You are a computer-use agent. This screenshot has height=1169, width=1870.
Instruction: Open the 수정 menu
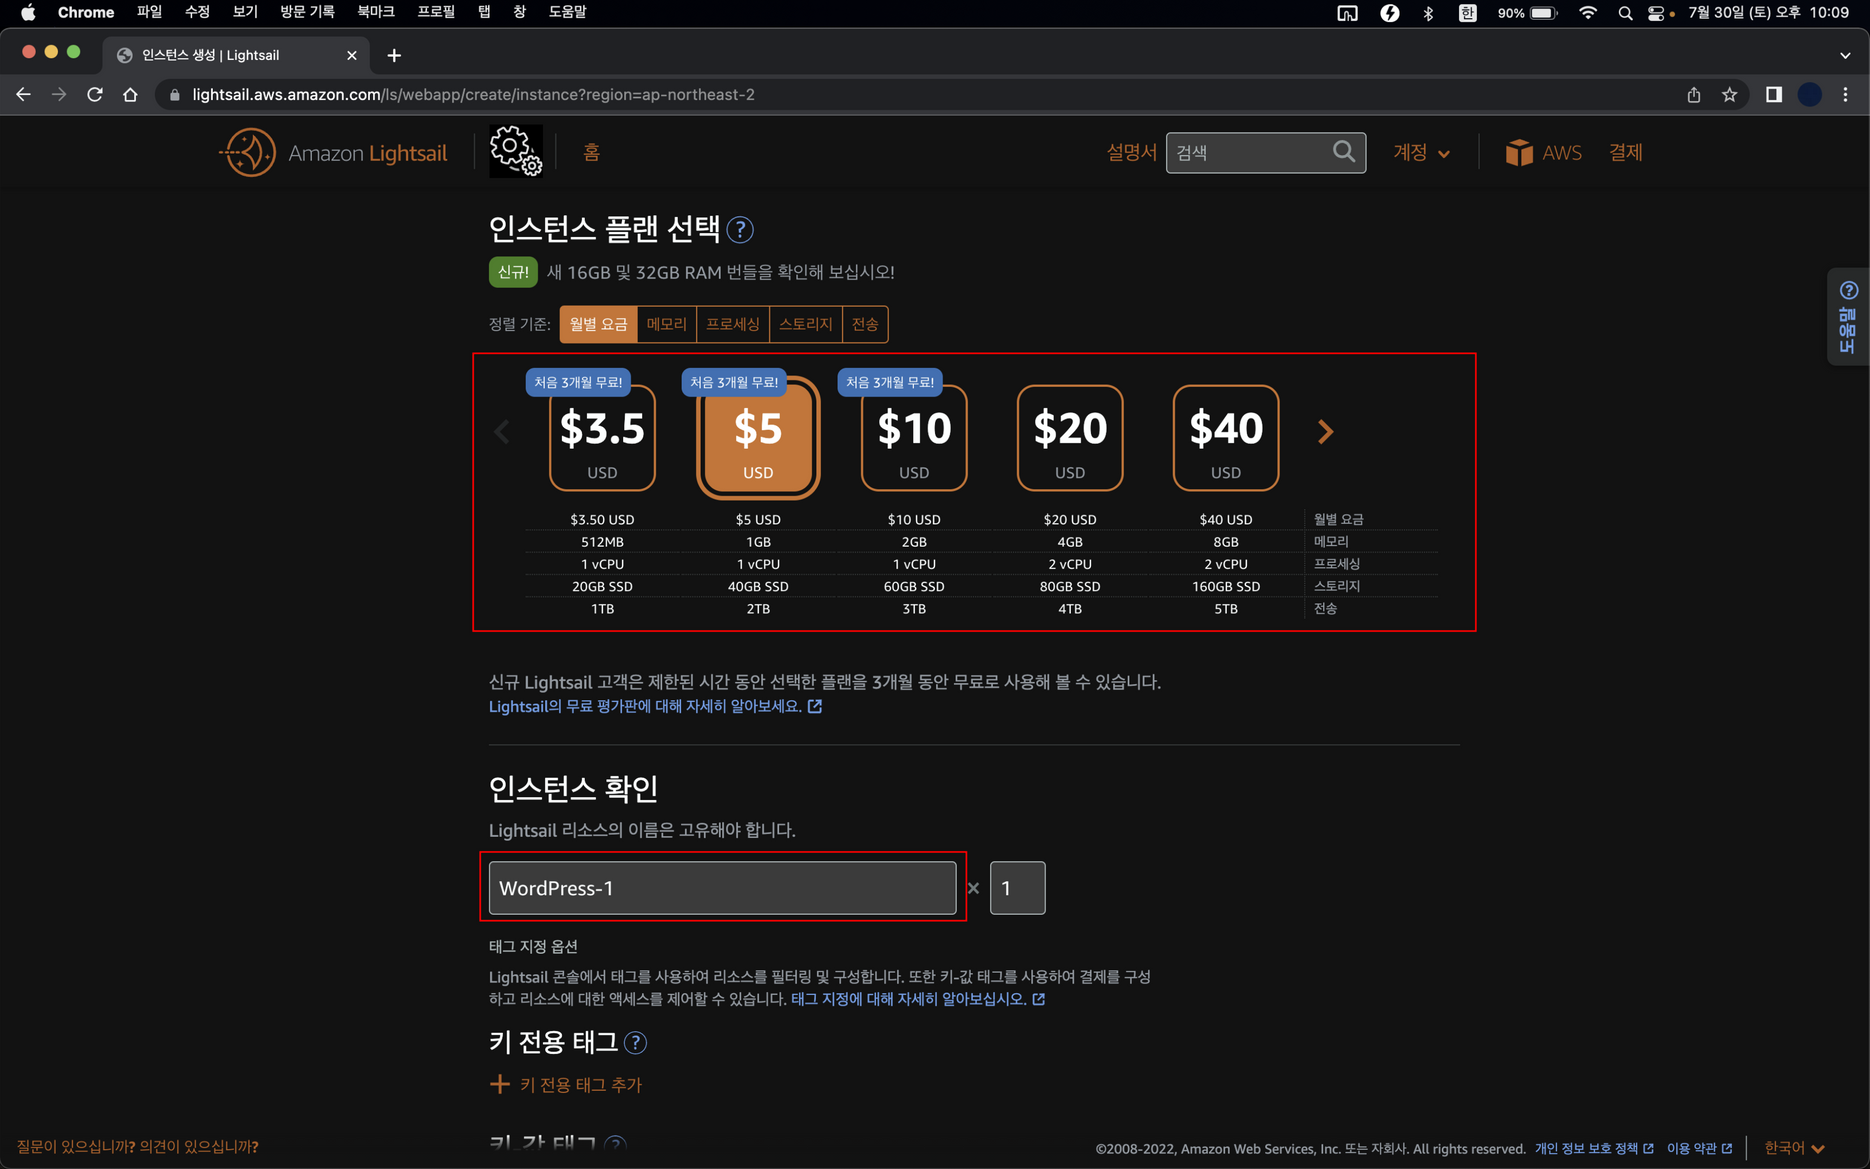point(197,12)
